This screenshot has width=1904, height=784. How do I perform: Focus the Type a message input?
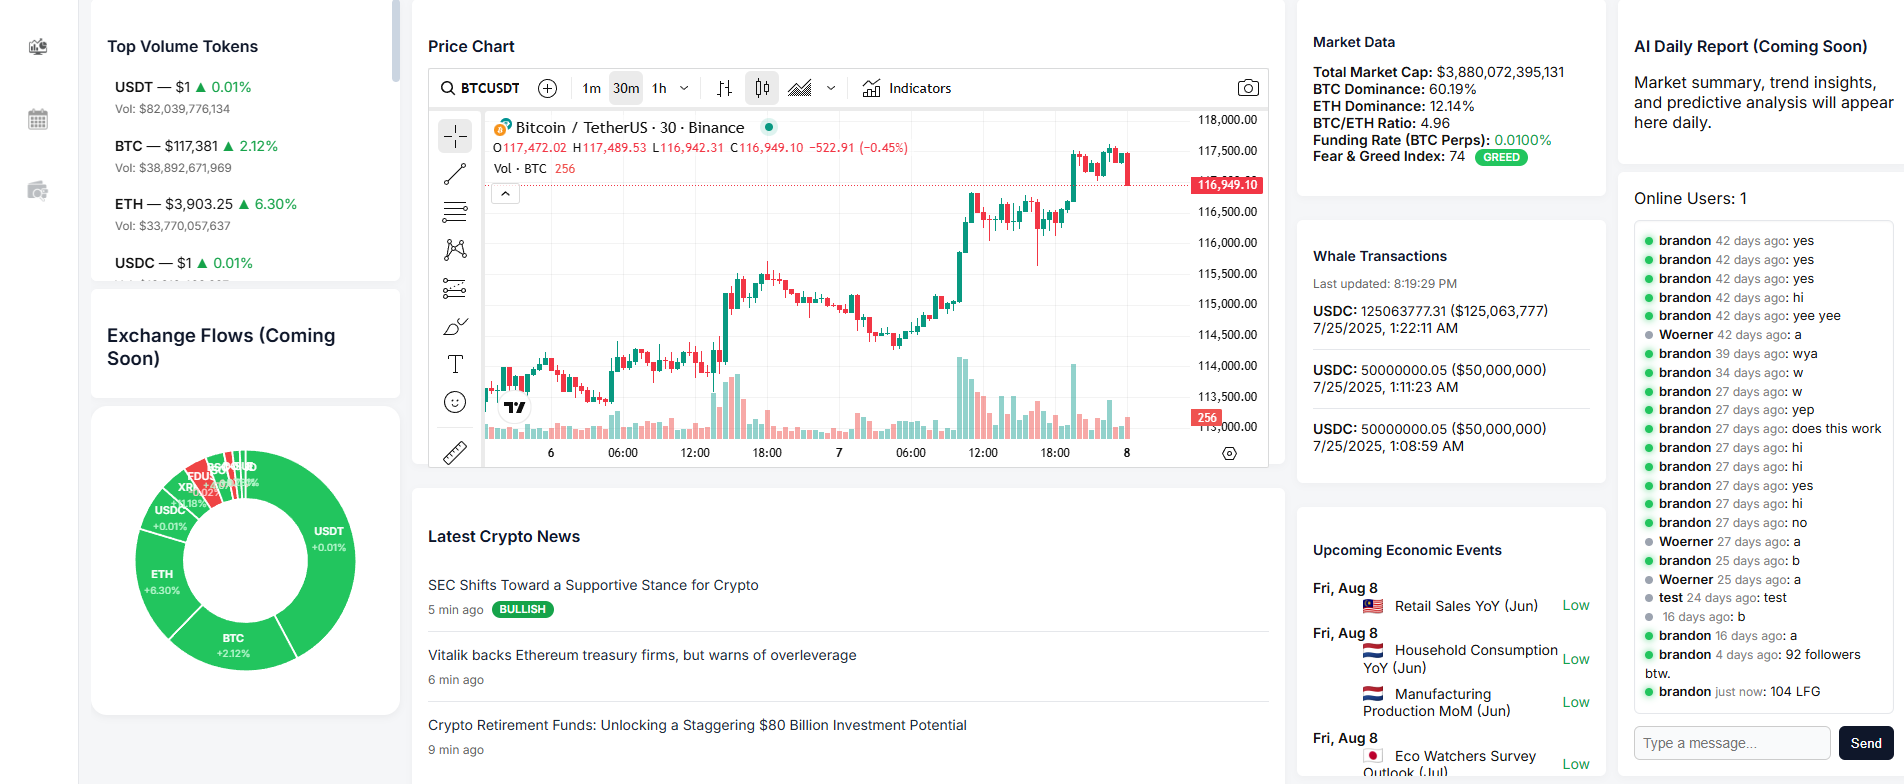point(1732,743)
